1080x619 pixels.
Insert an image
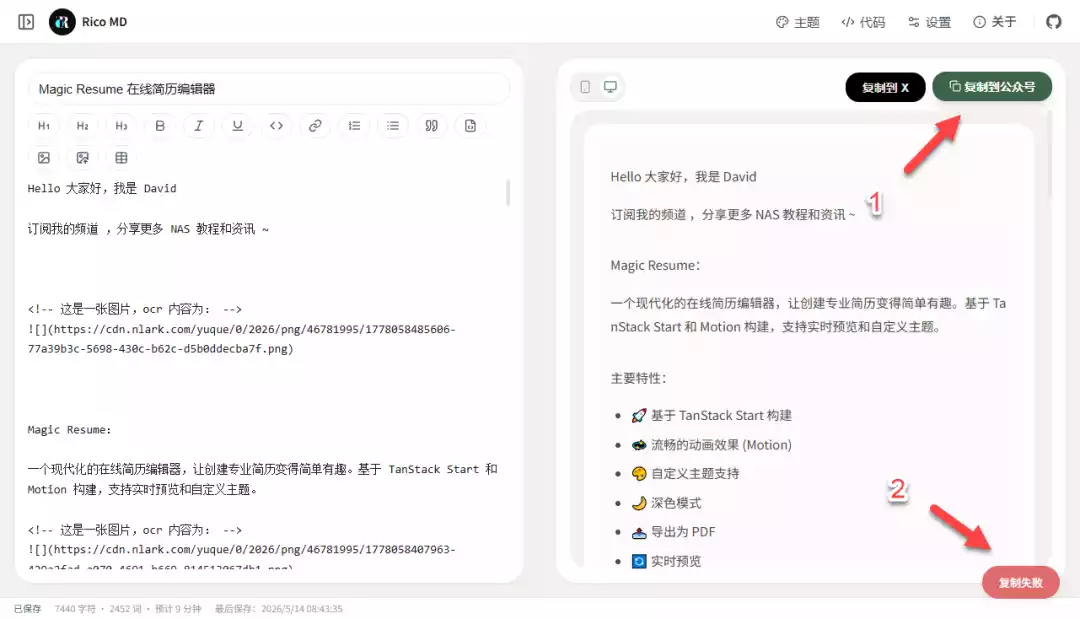point(44,158)
